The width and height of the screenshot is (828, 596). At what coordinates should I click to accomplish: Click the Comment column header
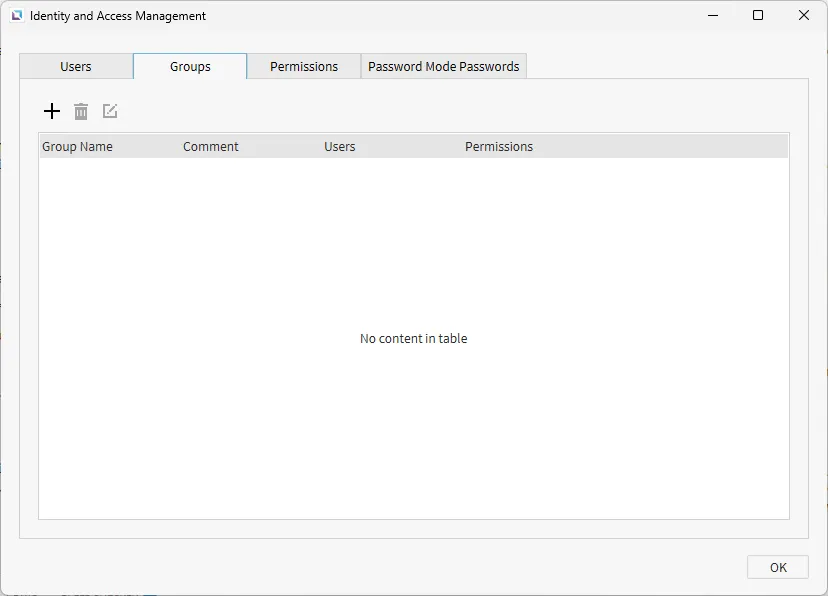tap(211, 147)
